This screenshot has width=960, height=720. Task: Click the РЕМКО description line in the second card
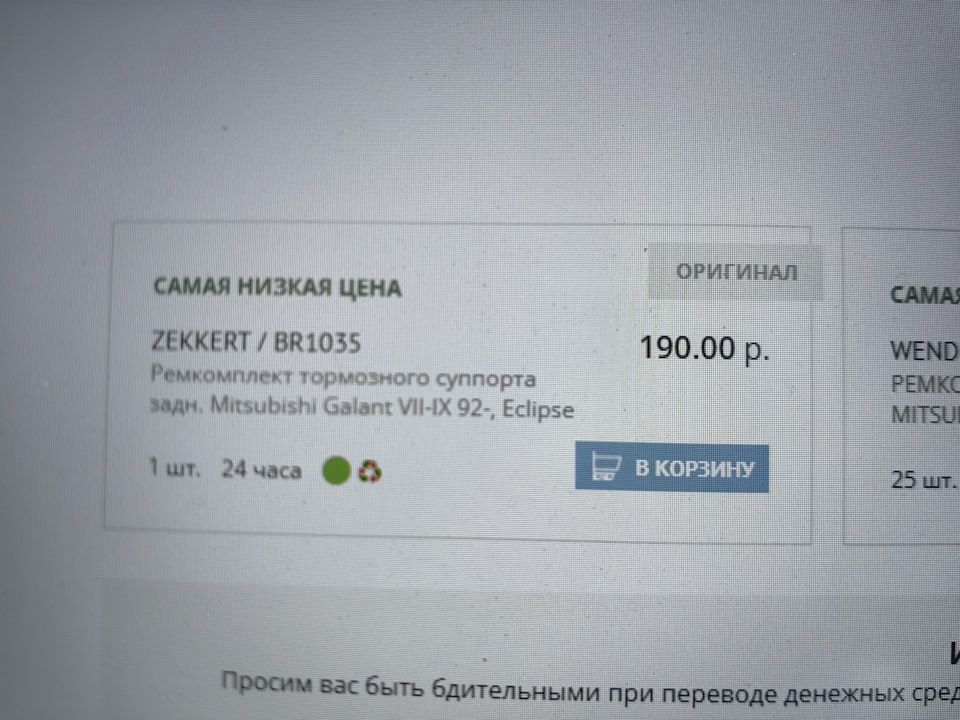[x=924, y=384]
